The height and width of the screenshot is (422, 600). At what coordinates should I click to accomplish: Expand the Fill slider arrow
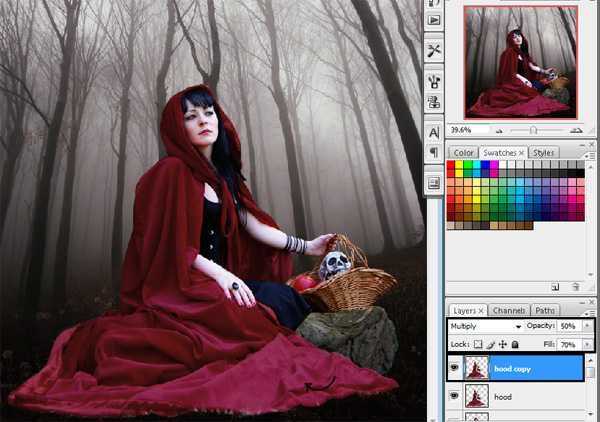[x=587, y=344]
